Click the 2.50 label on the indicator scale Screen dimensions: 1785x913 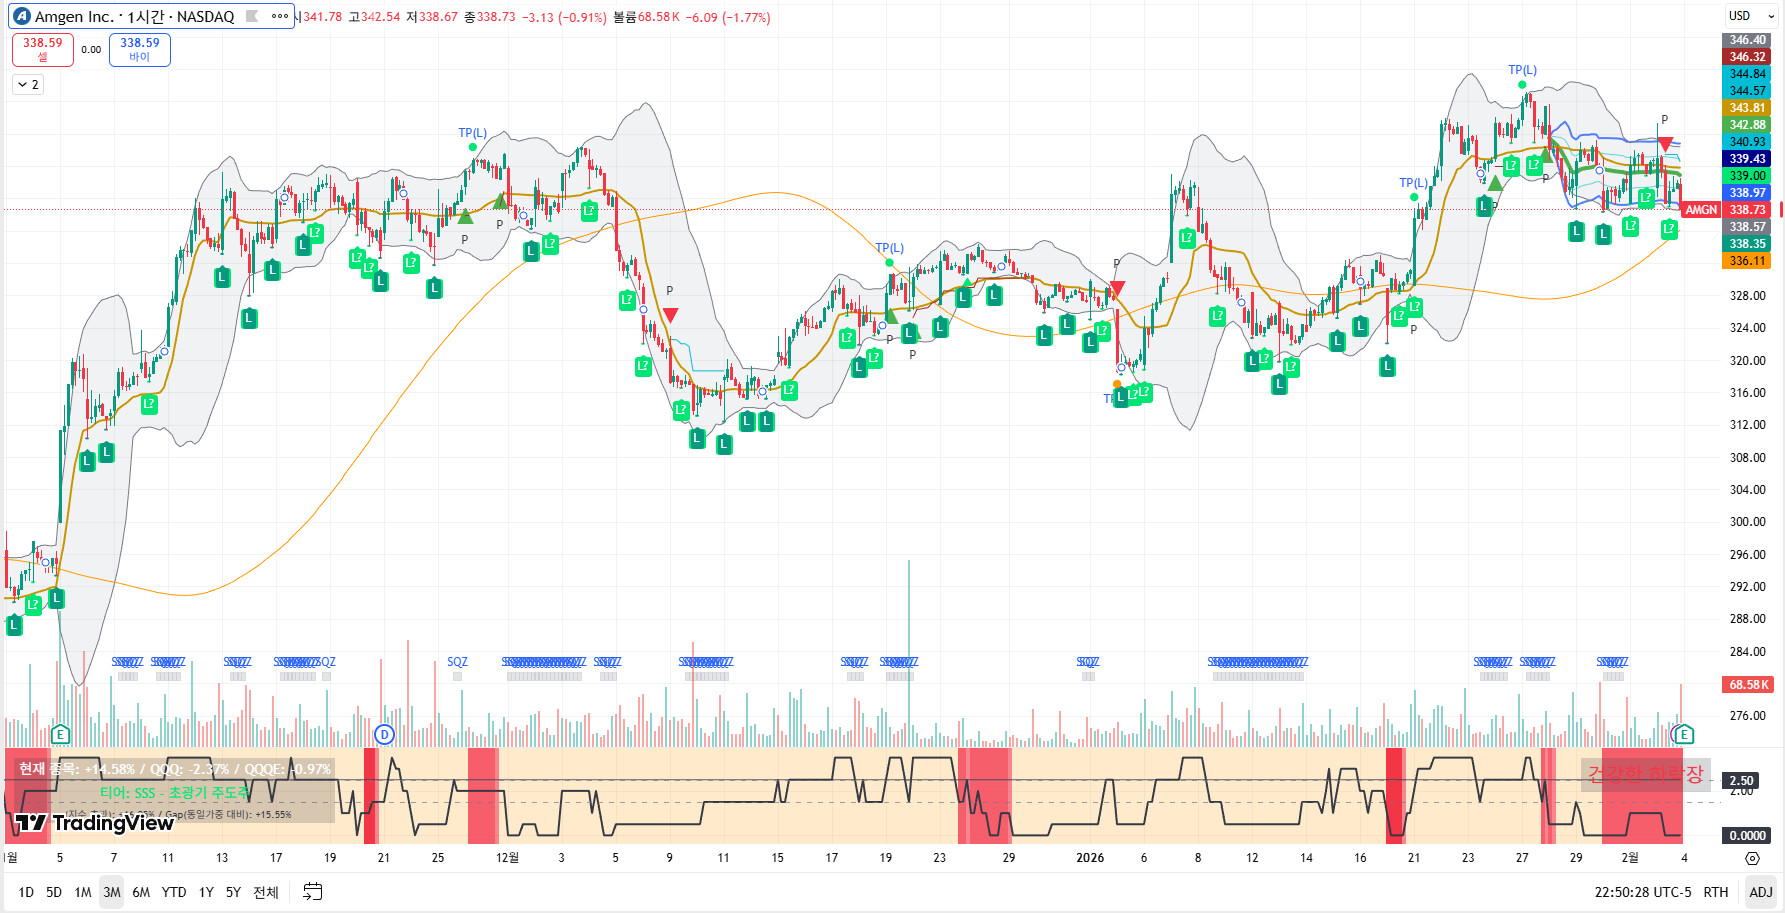click(1742, 781)
